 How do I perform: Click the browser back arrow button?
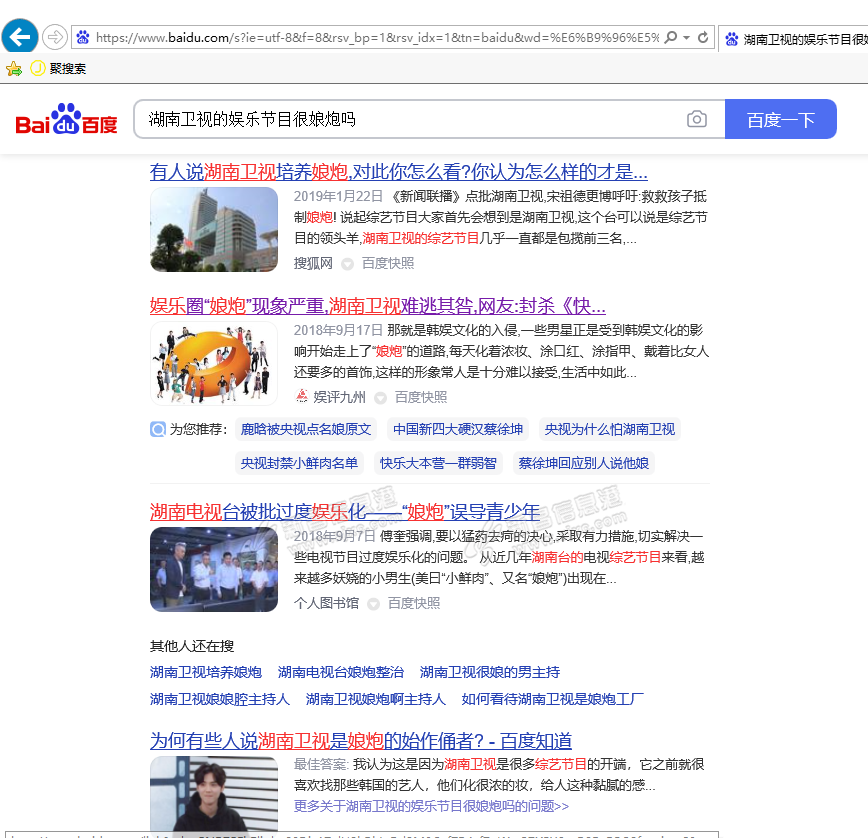point(20,37)
